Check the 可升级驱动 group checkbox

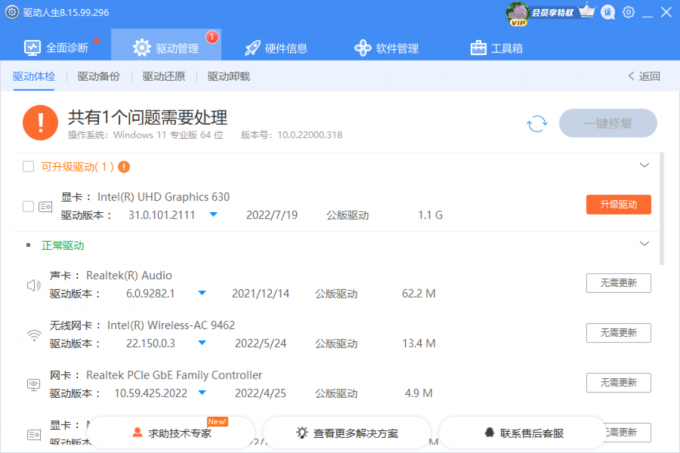[x=28, y=166]
